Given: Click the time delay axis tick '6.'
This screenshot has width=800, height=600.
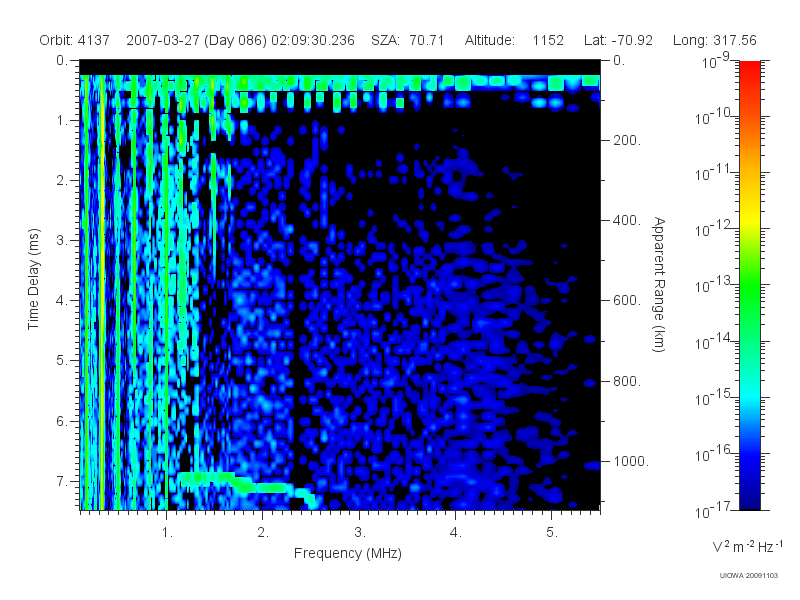Looking at the screenshot, I should [62, 421].
